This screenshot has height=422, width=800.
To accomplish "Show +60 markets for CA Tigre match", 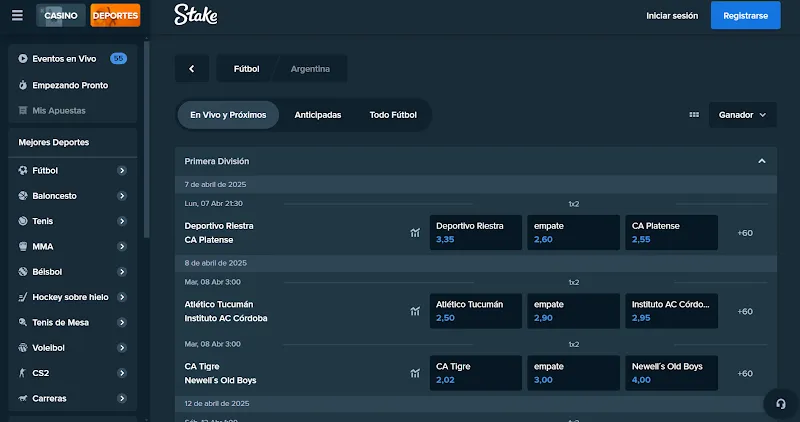I will pyautogui.click(x=745, y=374).
